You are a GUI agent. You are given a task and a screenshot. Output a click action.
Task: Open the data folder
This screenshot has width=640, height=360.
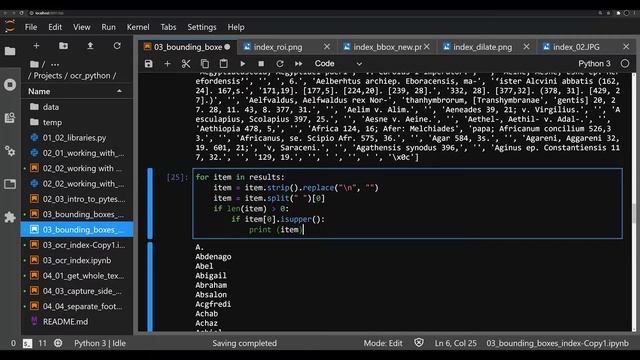[x=77, y=107]
